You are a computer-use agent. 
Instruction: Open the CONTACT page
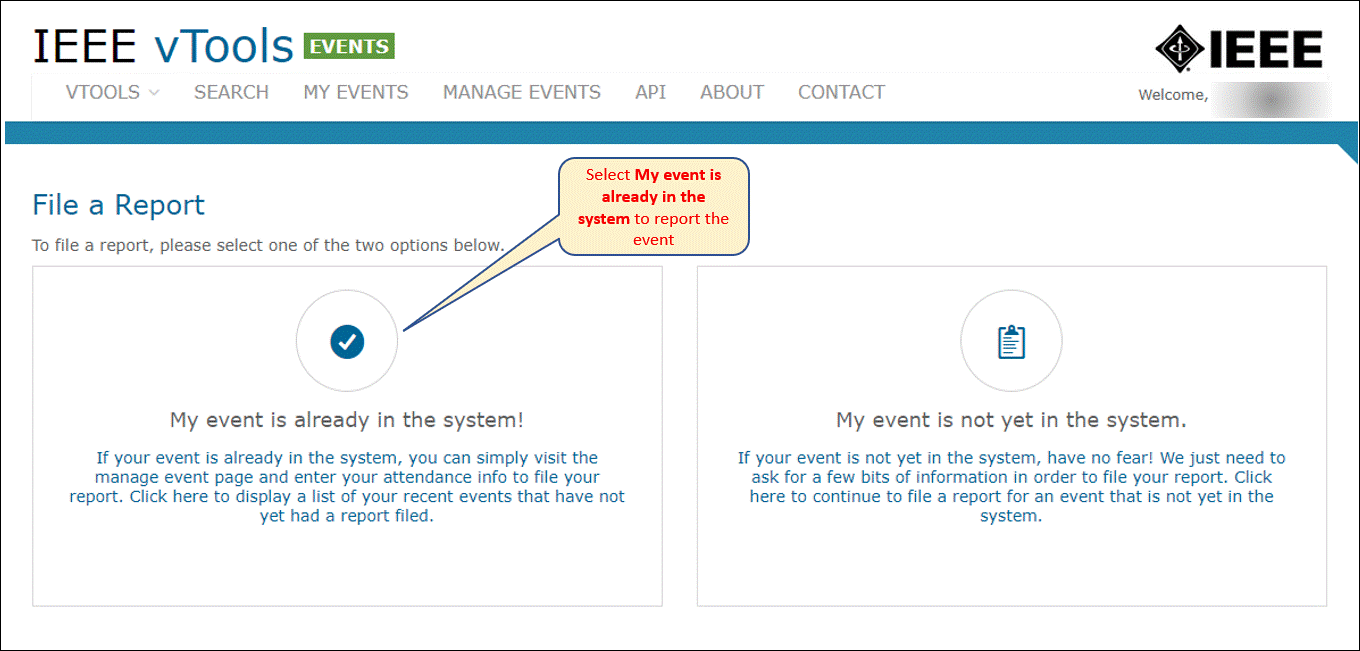pyautogui.click(x=841, y=92)
